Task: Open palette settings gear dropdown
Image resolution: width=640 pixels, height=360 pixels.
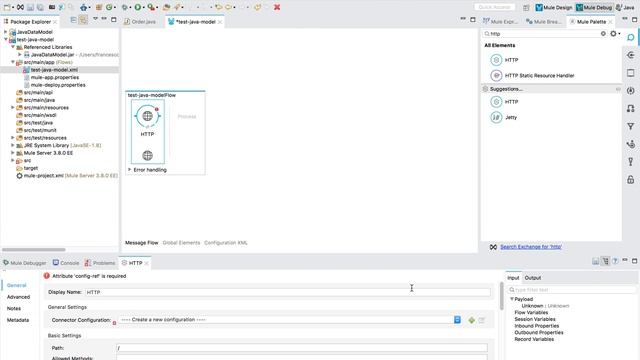Action: 615,34
